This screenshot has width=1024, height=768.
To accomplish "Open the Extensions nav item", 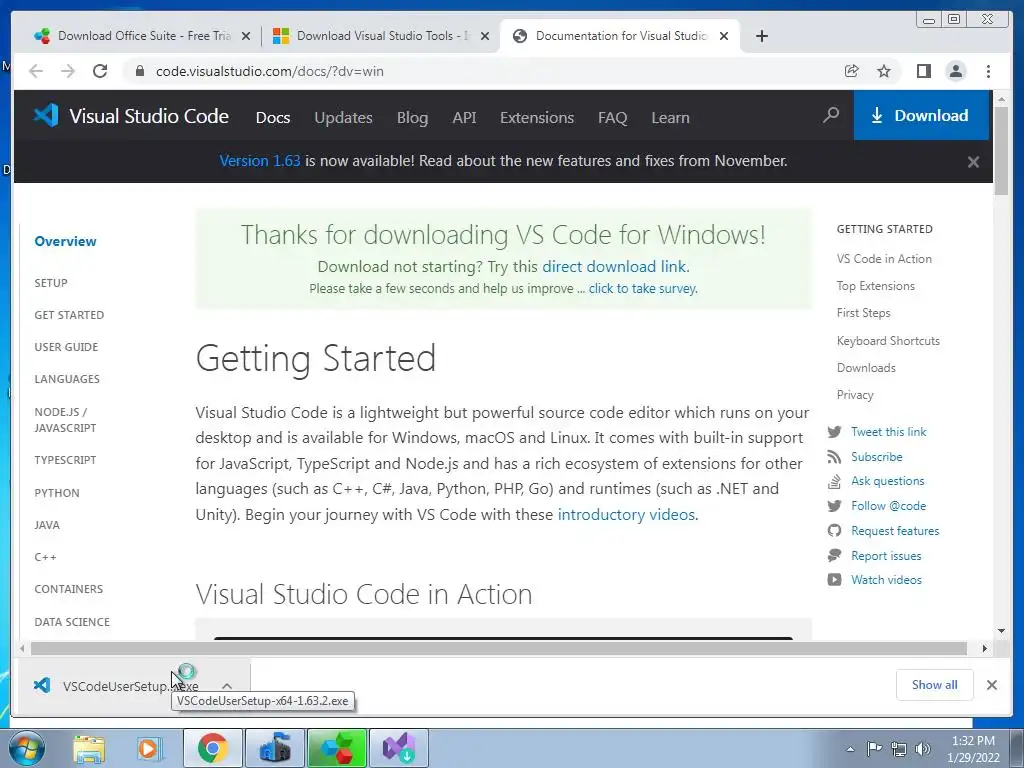I will click(537, 118).
